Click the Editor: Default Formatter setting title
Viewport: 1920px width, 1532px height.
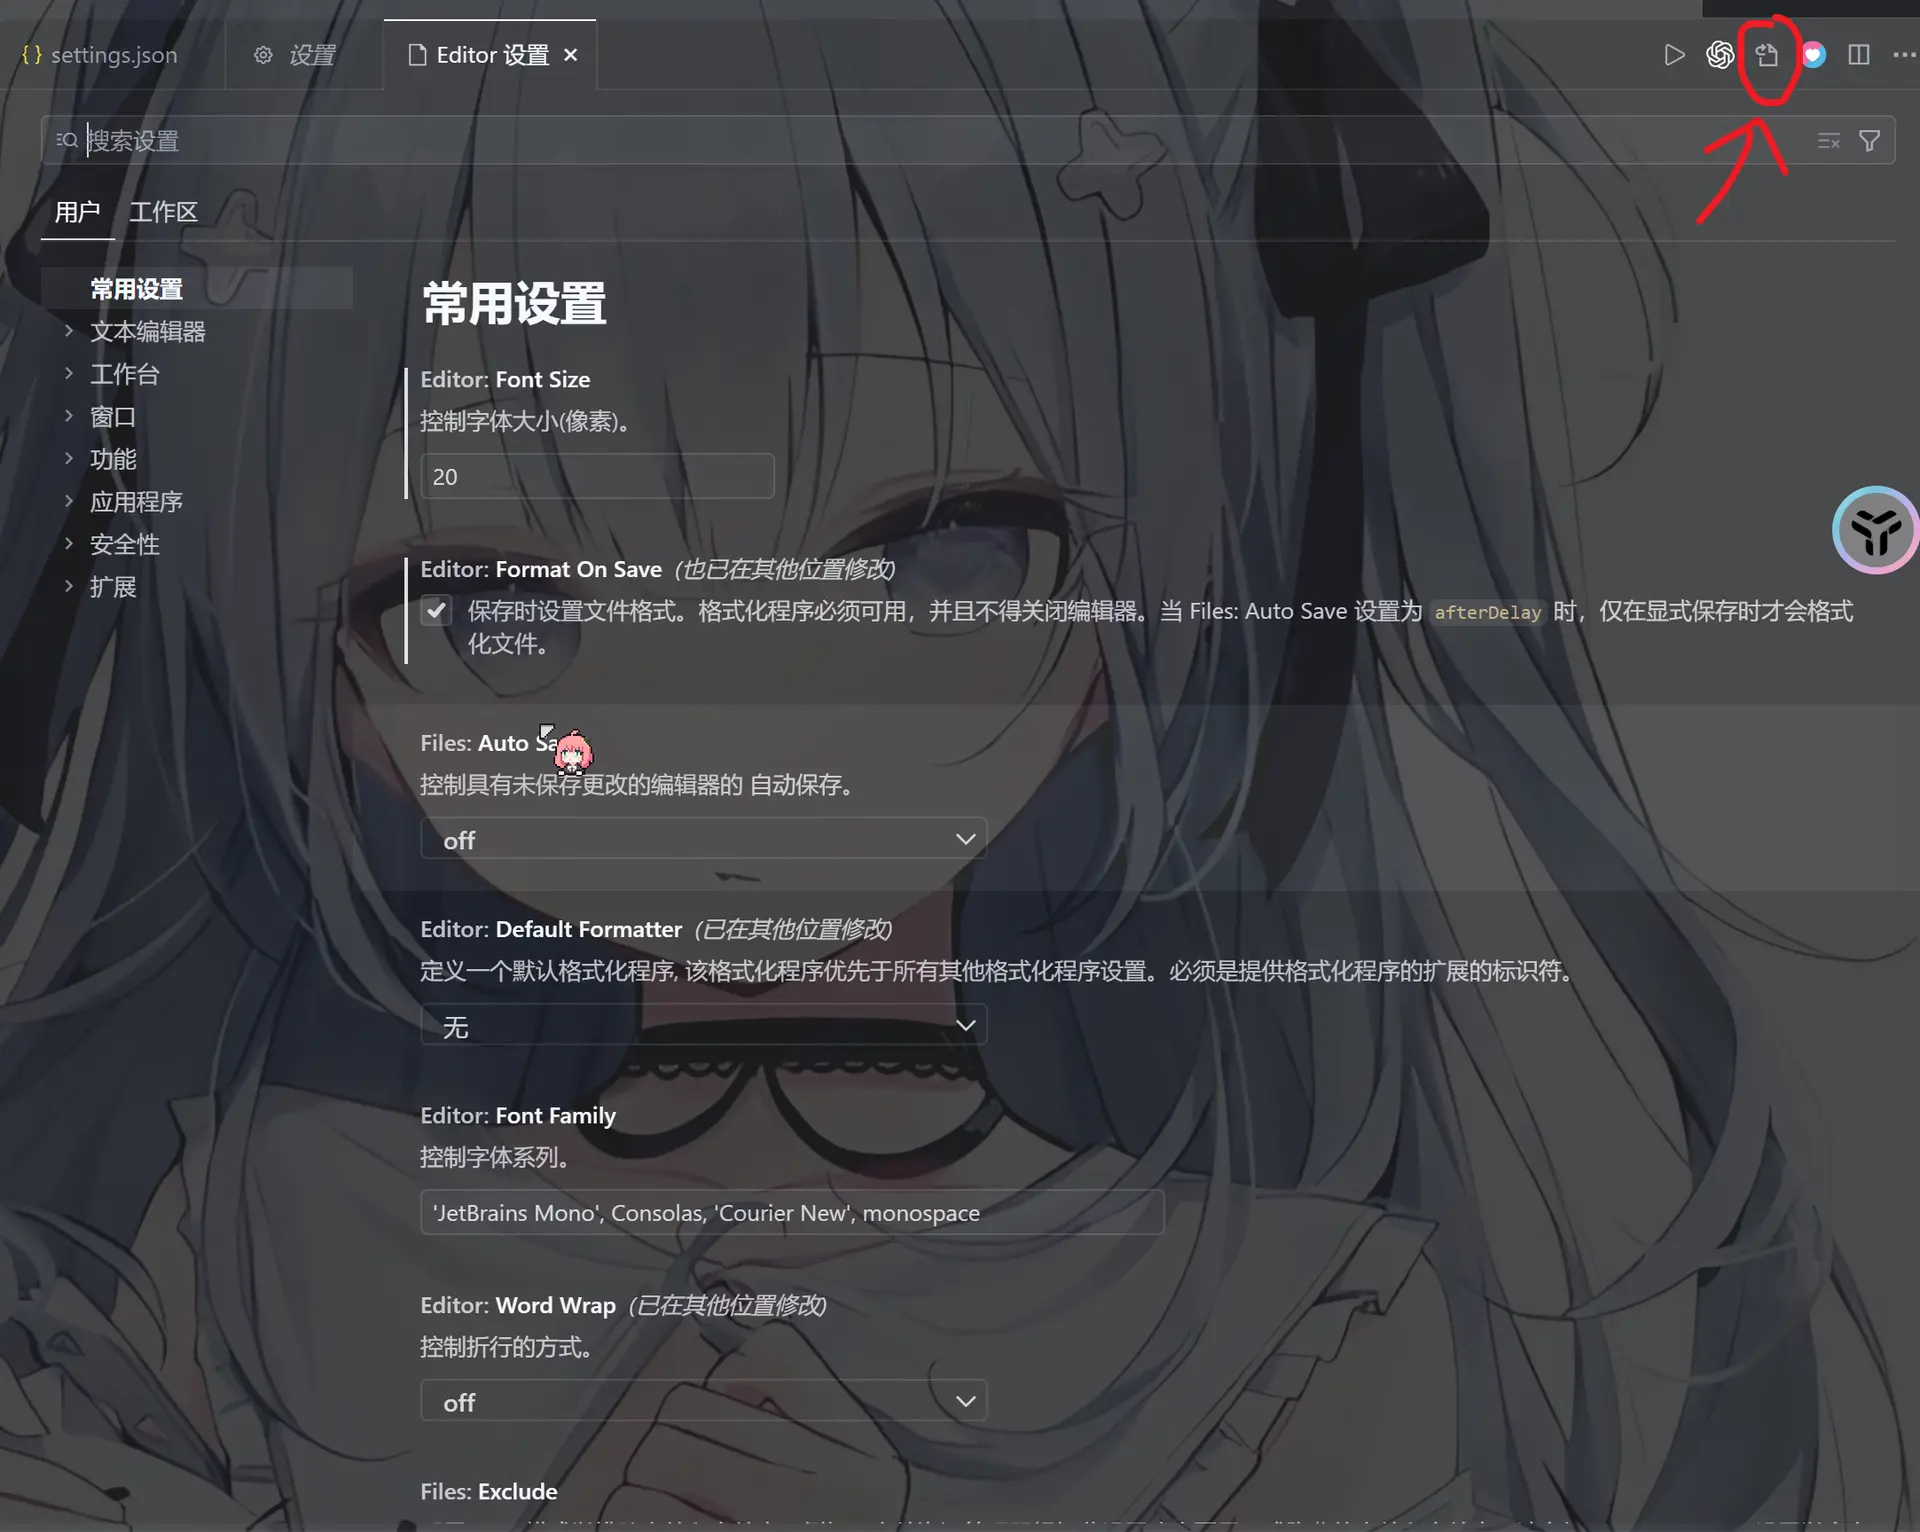[x=551, y=930]
